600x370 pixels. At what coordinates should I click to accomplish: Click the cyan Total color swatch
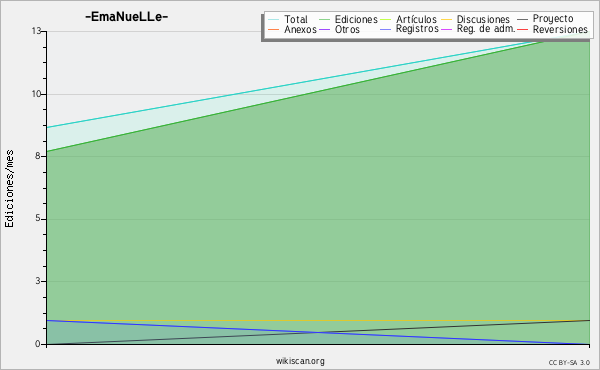click(x=274, y=19)
